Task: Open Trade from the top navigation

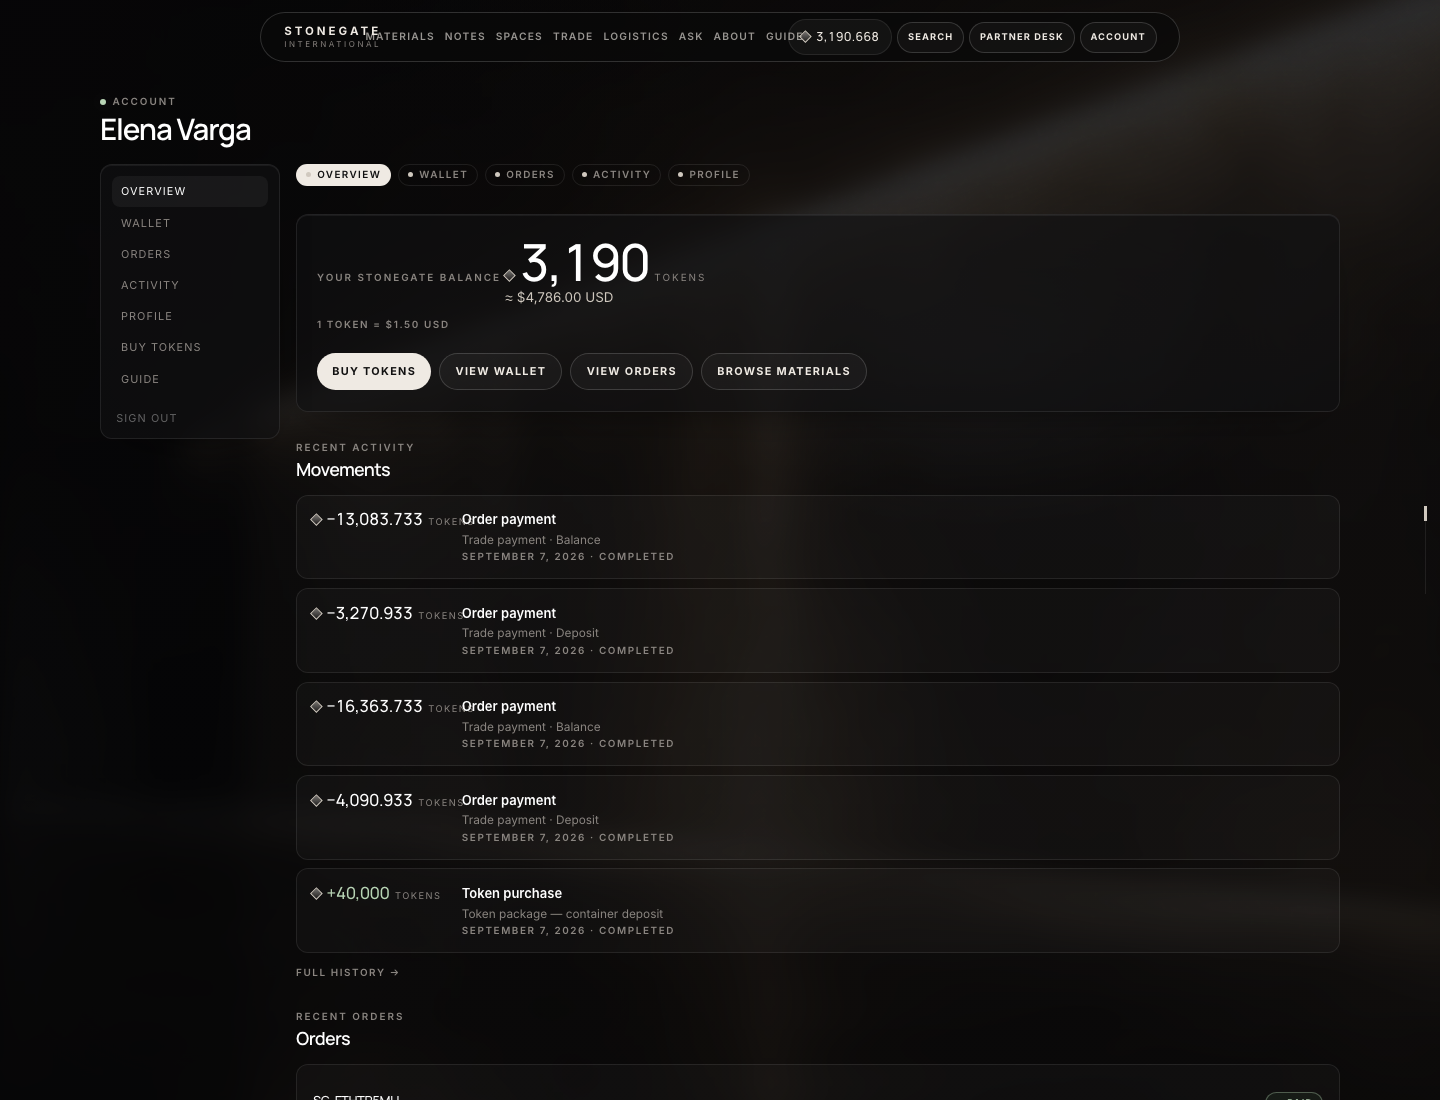Action: tap(573, 37)
